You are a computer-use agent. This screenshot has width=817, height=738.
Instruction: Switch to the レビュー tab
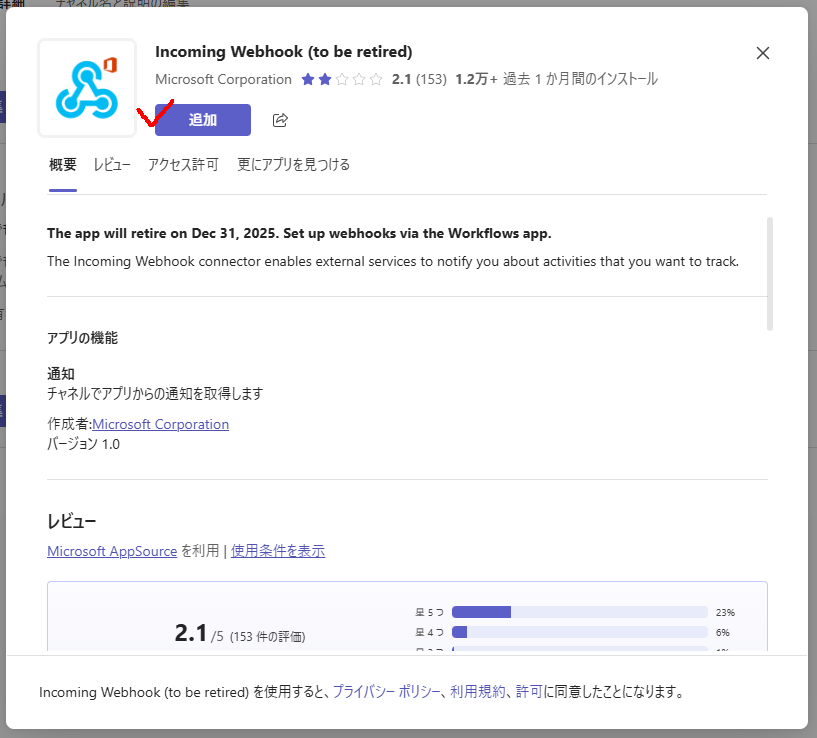pos(112,165)
